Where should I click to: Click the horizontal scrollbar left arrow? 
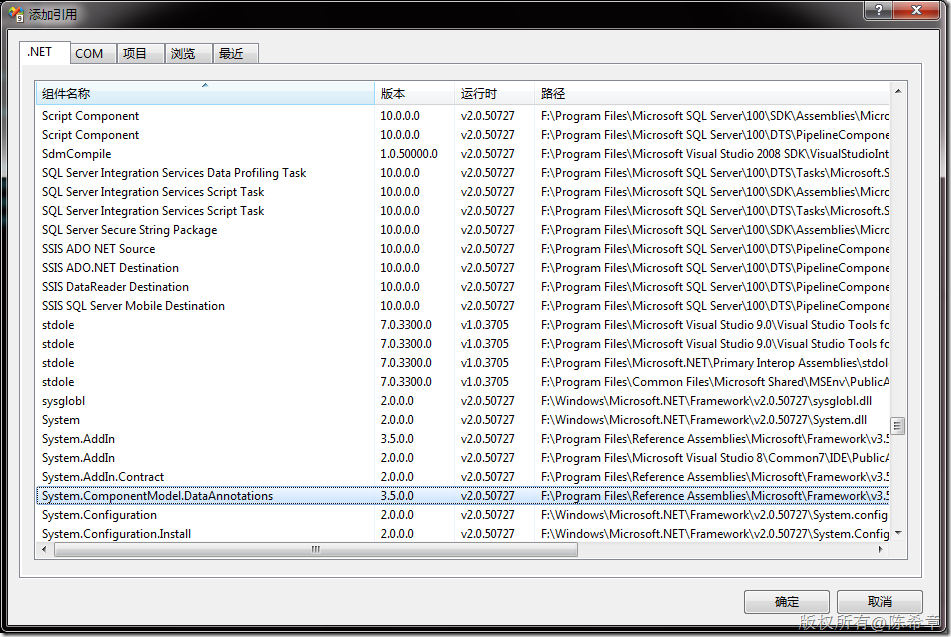click(44, 549)
